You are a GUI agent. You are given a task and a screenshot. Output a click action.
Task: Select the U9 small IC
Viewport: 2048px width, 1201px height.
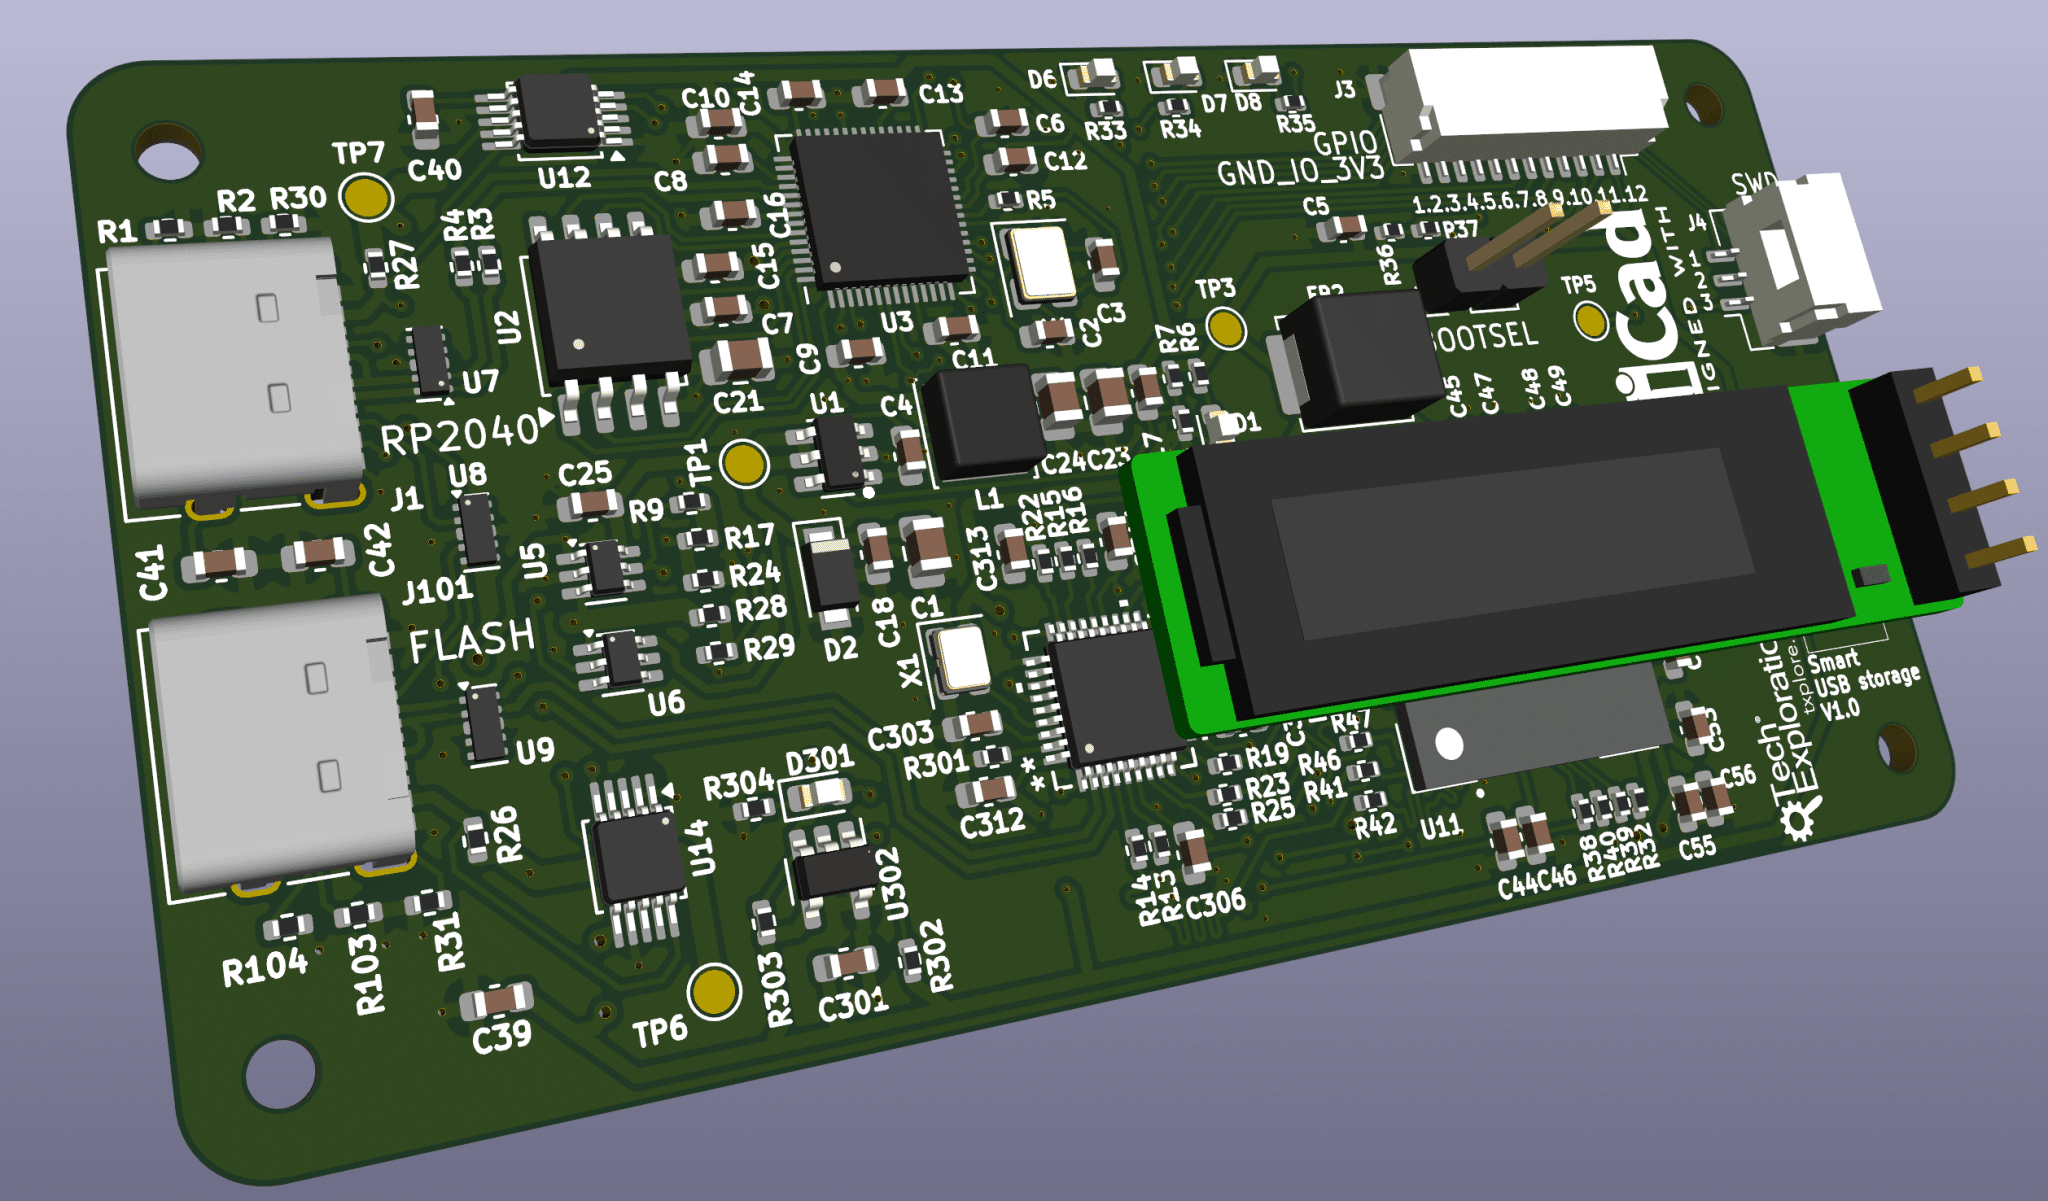tap(487, 724)
